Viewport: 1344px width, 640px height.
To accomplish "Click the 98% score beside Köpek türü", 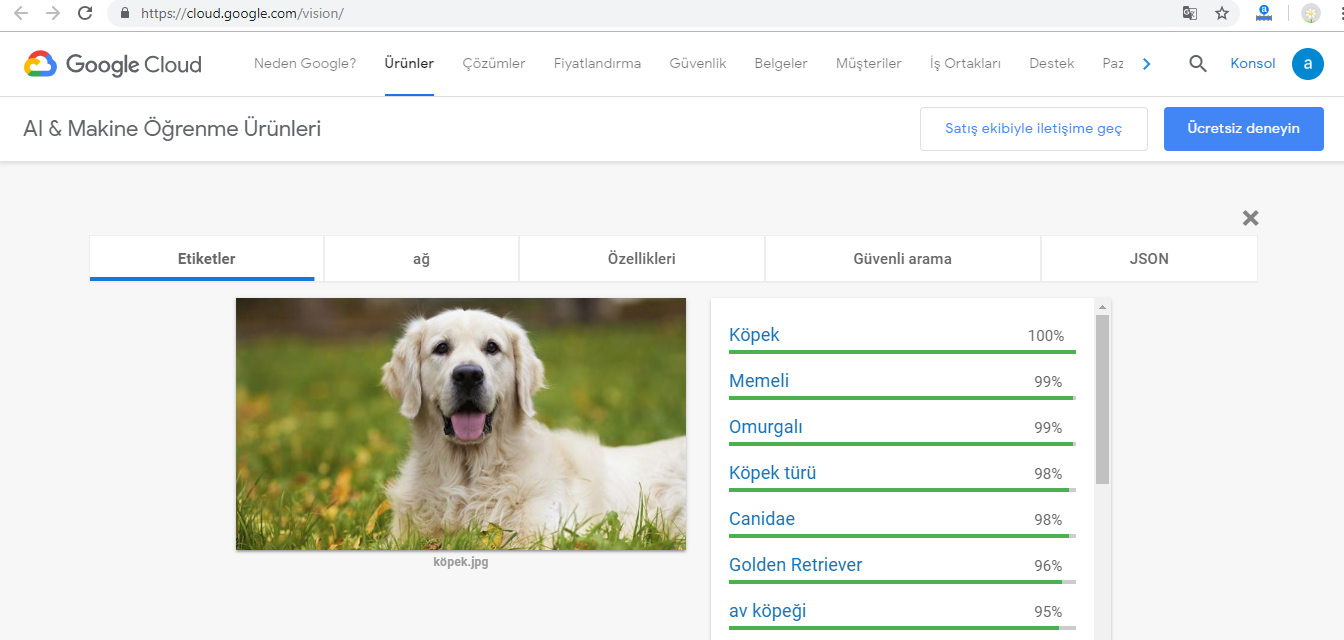I will pos(1048,474).
